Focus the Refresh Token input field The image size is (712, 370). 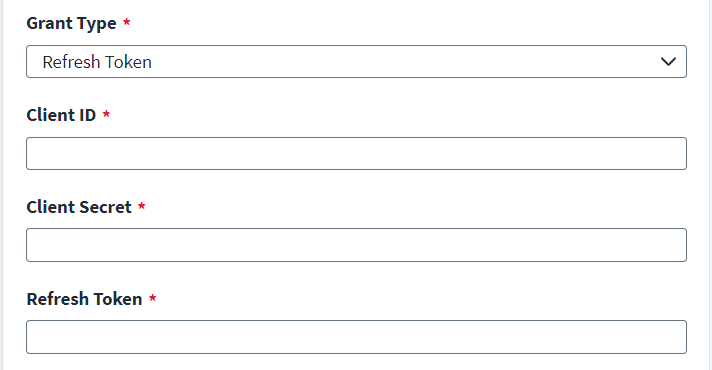(x=356, y=337)
